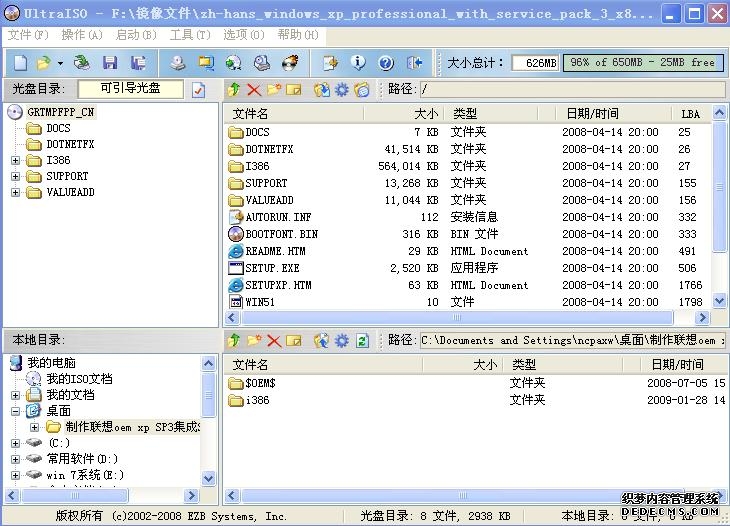Click the Burn CD image flame icon
This screenshot has width=730, height=526.
[290, 63]
